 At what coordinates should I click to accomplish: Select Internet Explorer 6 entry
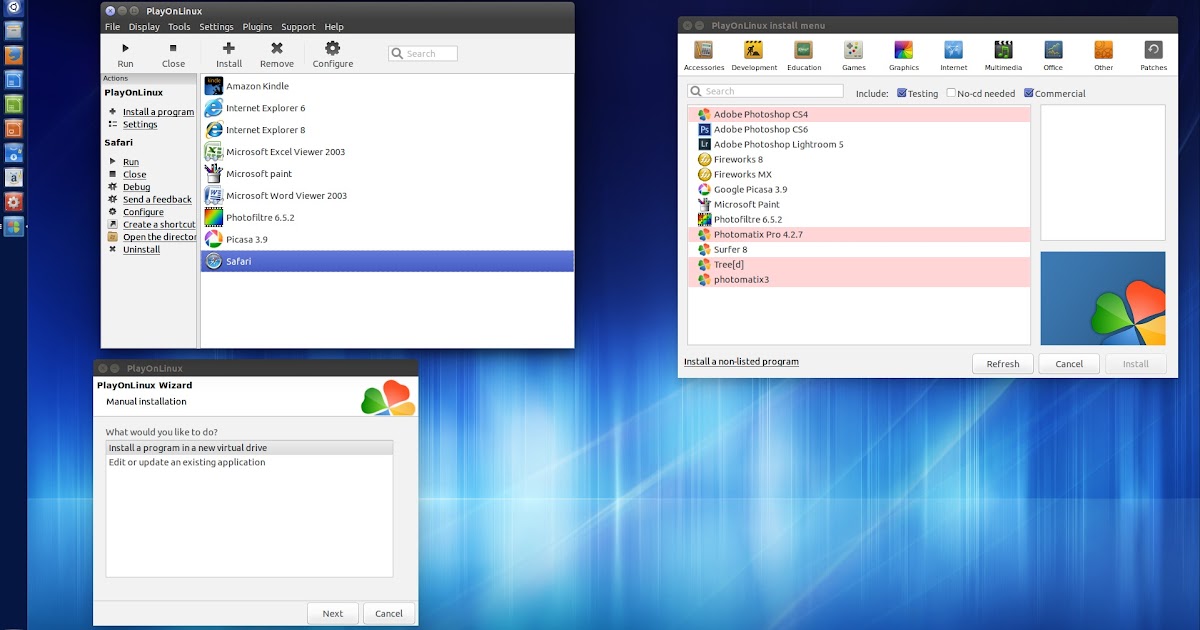387,108
